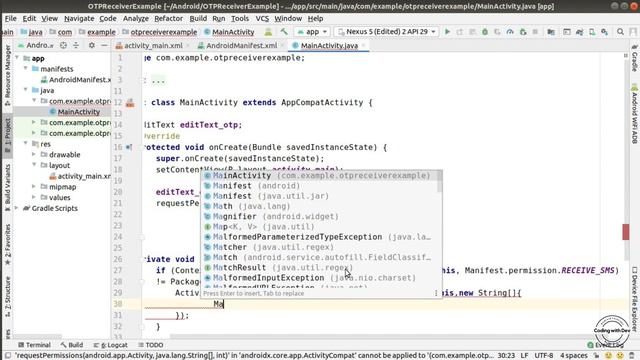Open the Project Structure icon in toolbar
The image size is (640, 360).
551,31
